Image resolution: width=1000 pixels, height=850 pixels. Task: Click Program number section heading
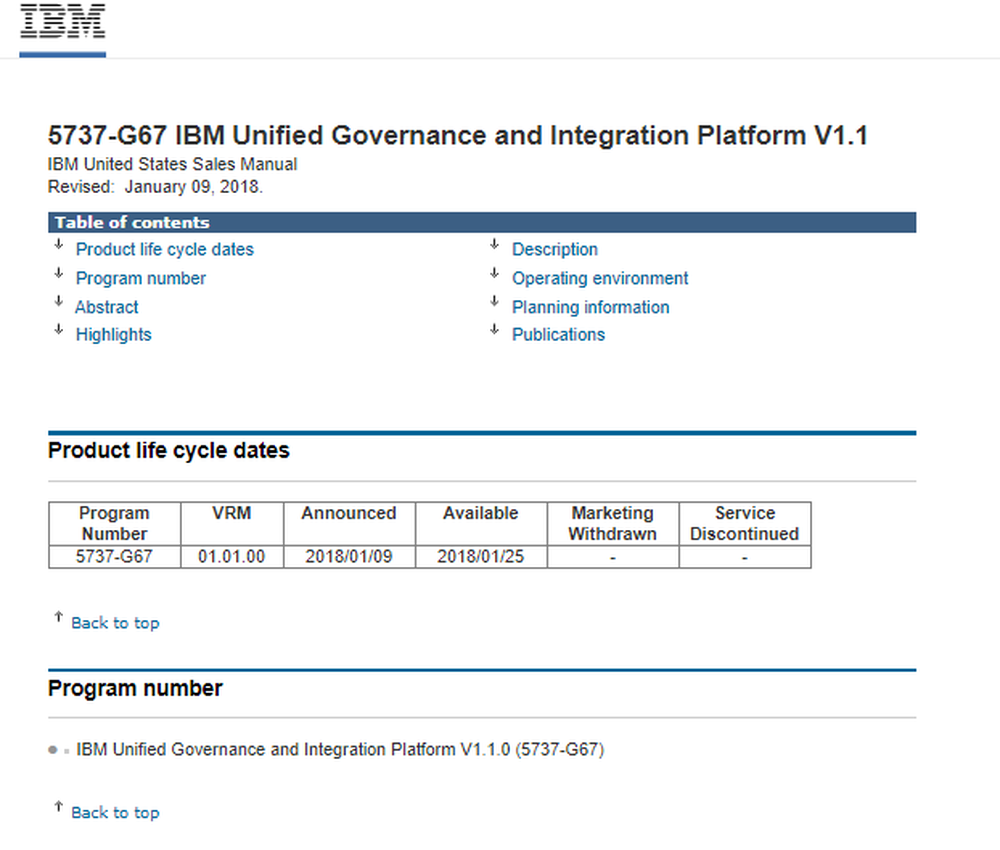pos(135,688)
